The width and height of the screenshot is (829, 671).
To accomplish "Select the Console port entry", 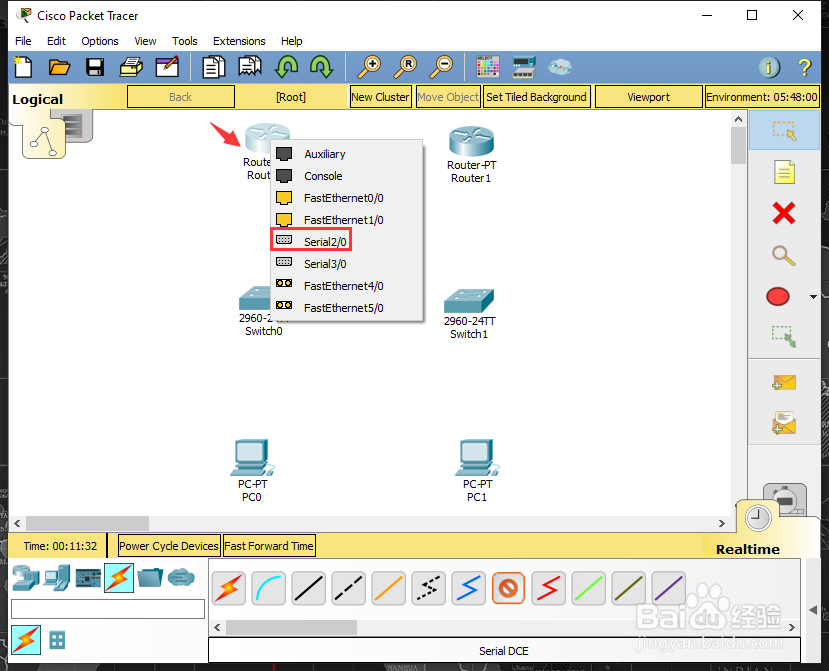I will tap(346, 176).
